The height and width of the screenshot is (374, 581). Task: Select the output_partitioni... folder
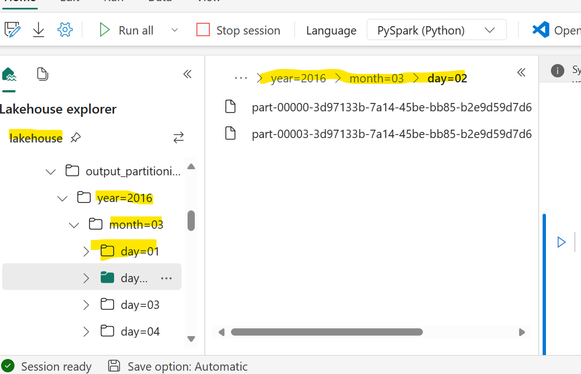[124, 171]
